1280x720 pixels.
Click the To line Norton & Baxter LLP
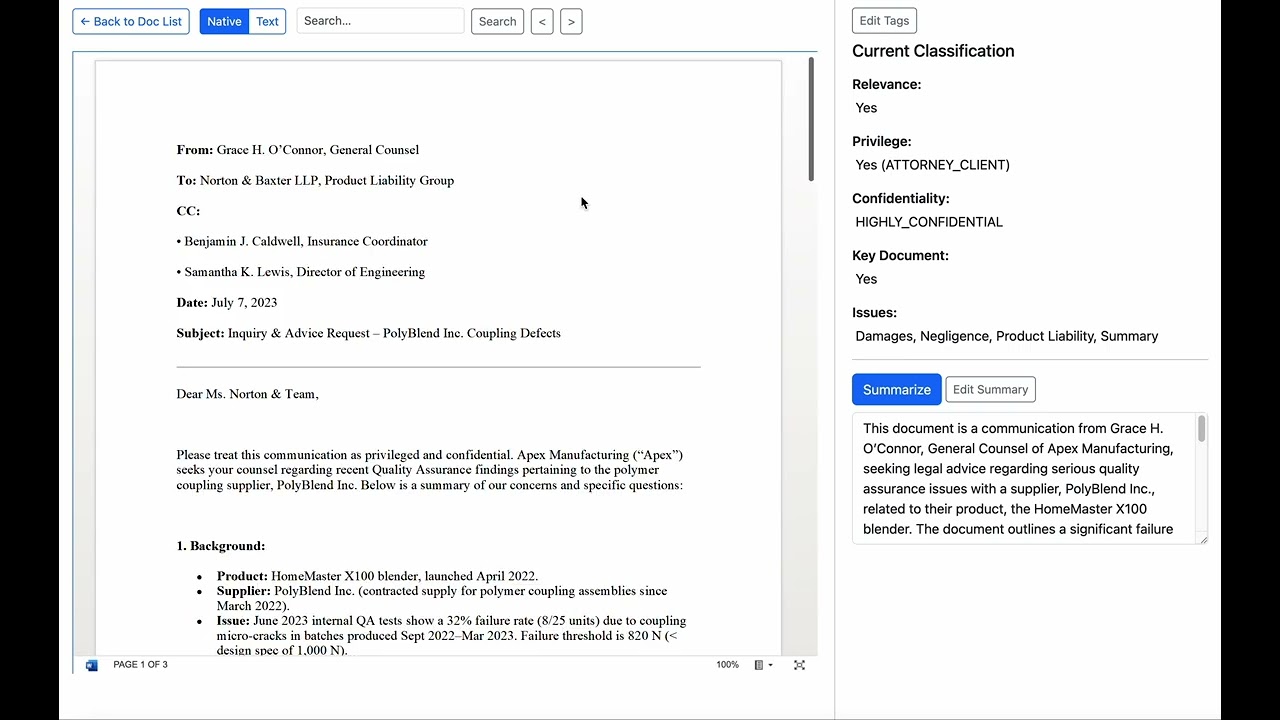tap(315, 181)
